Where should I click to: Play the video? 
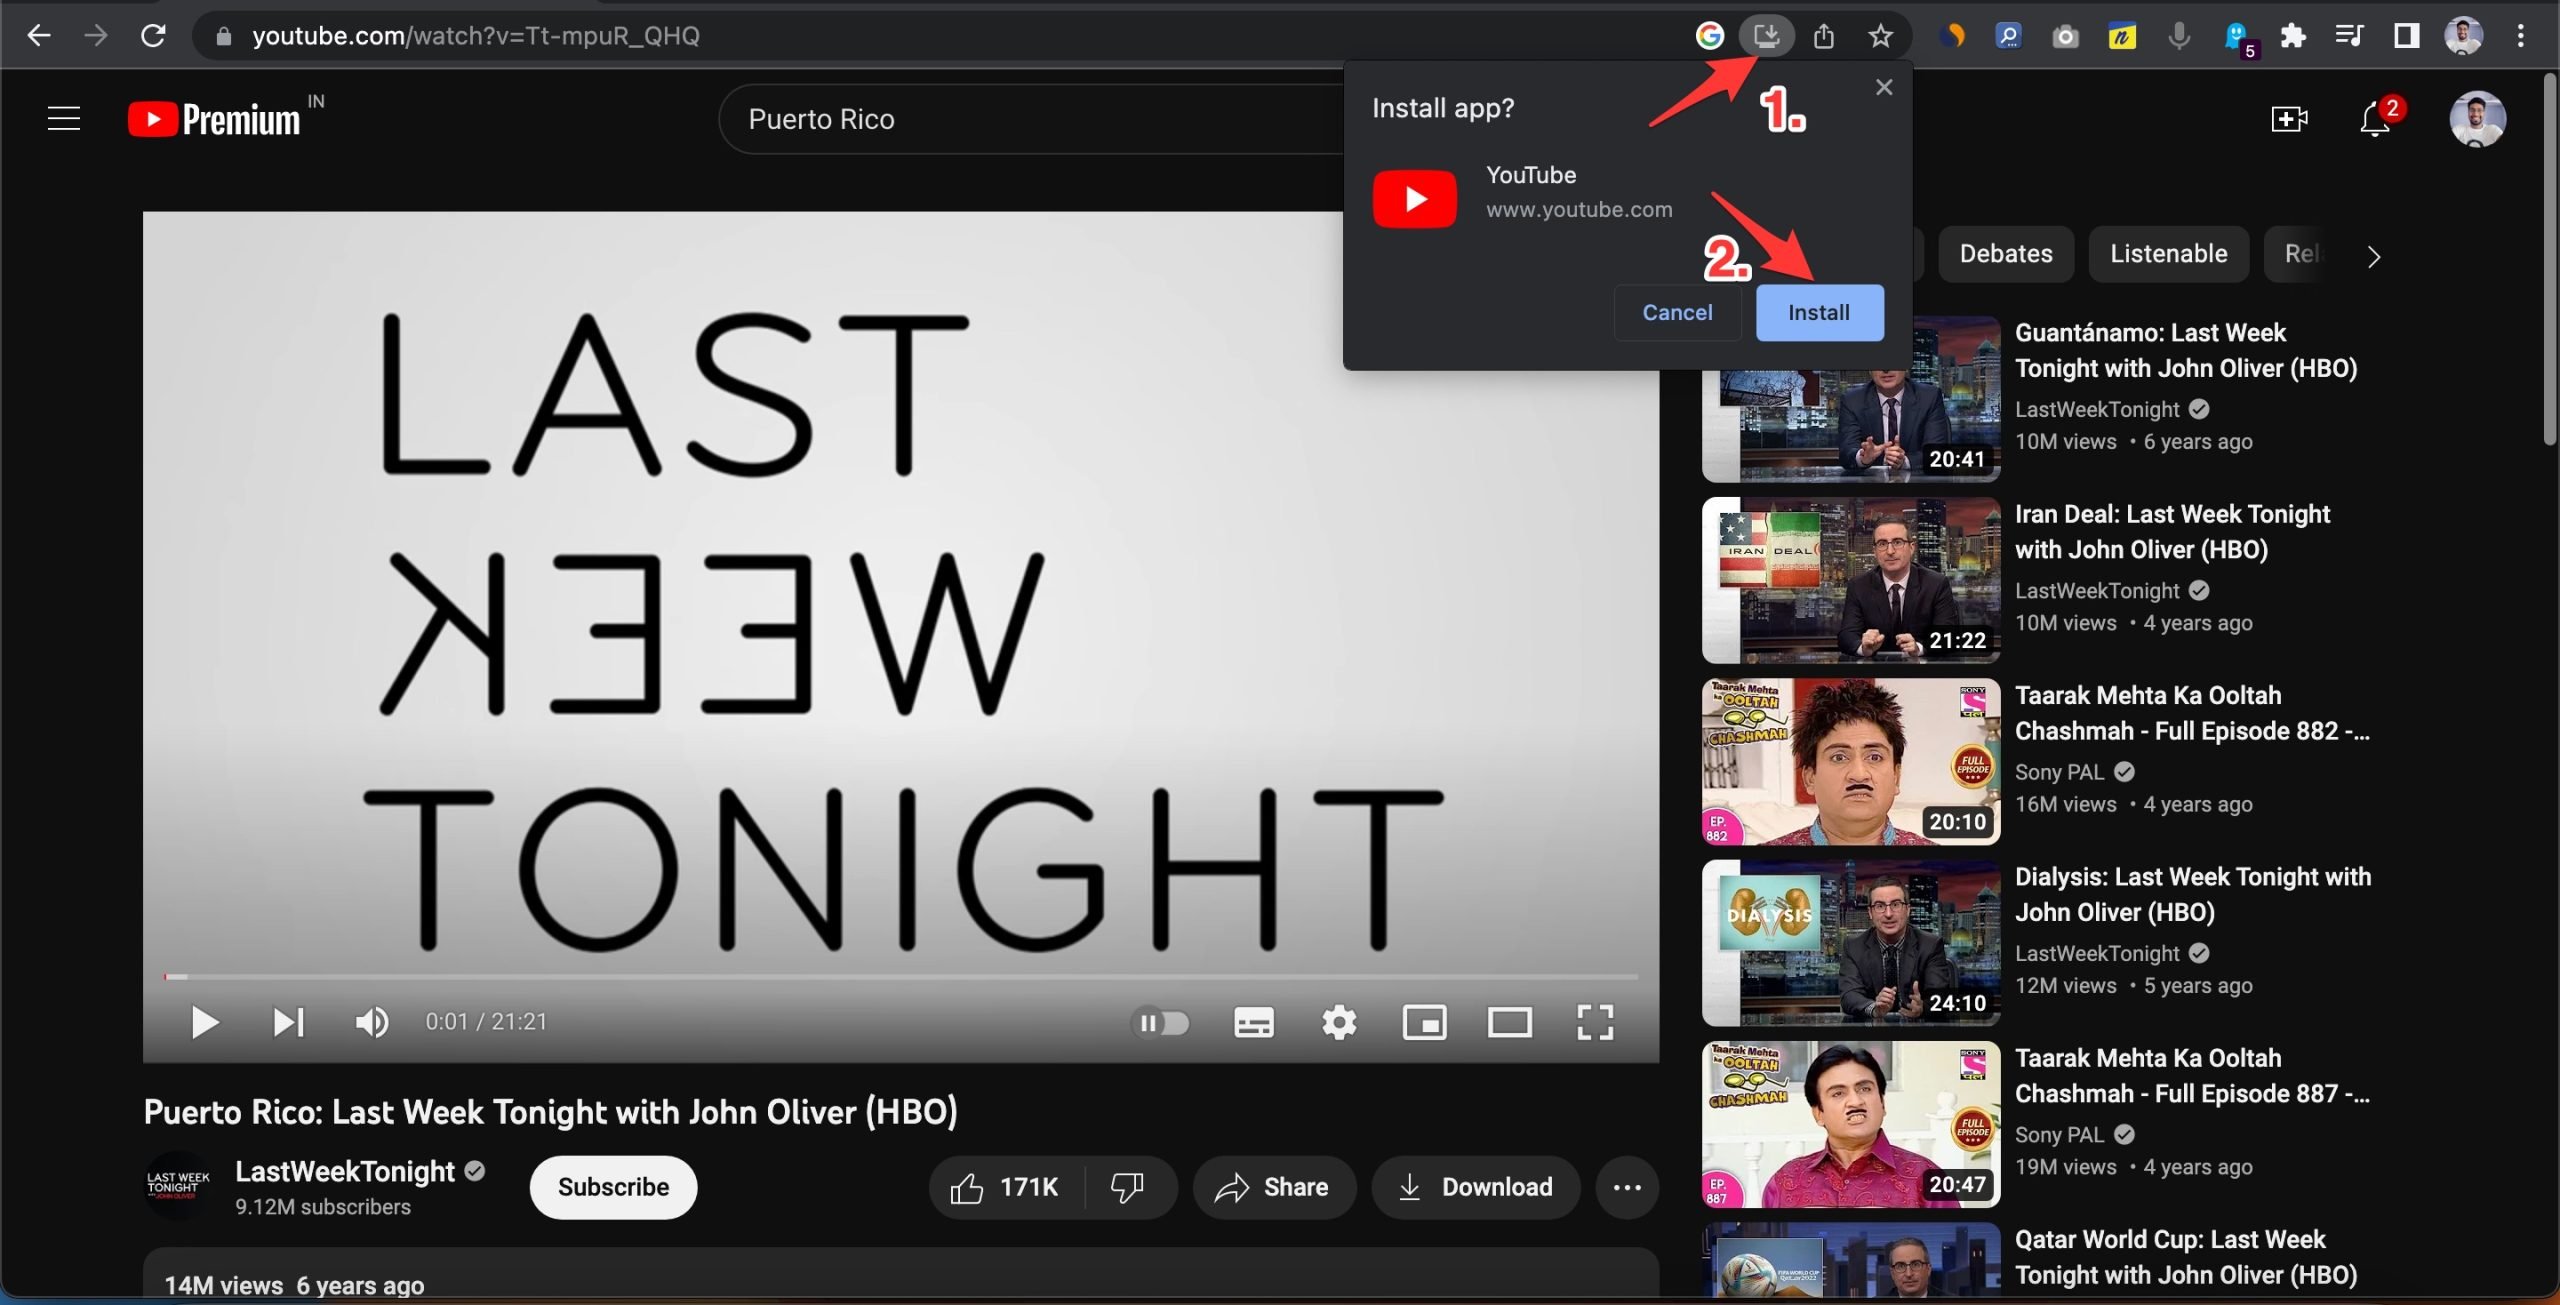tap(205, 1022)
